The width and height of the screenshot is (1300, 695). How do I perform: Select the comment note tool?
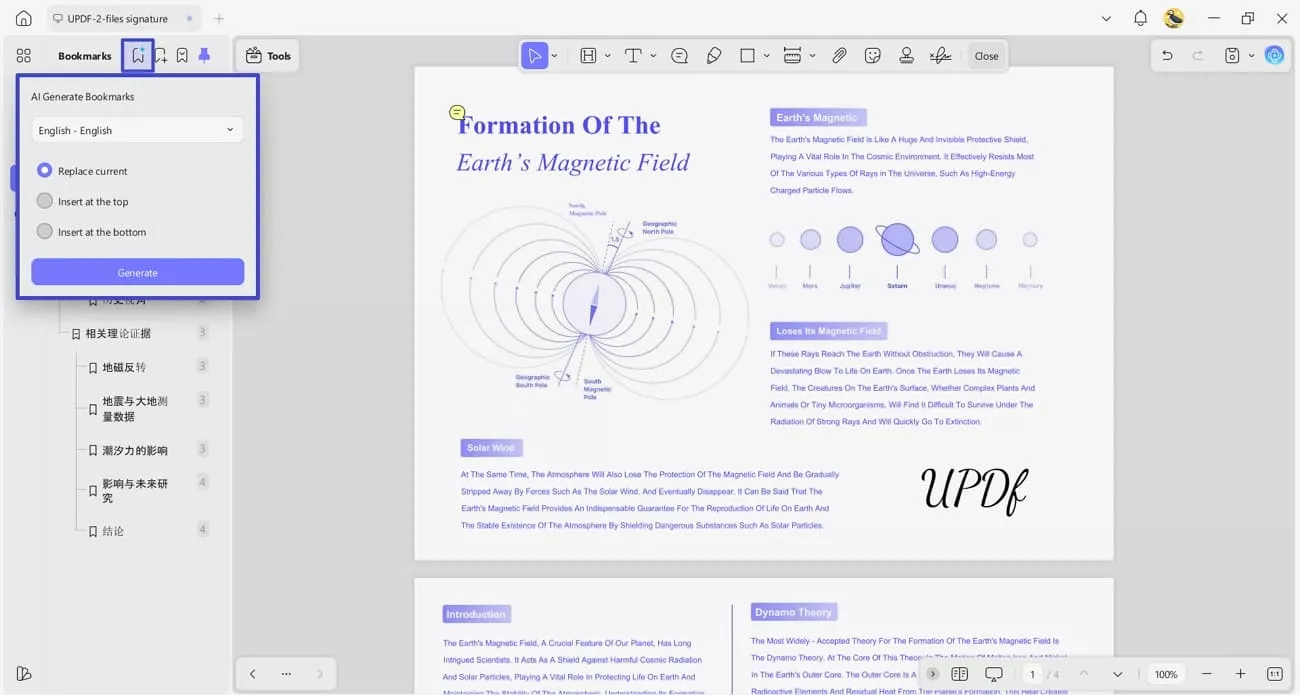point(679,56)
